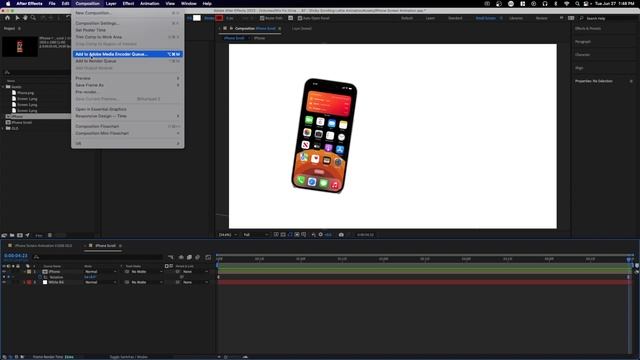Screen dimensions: 640x360
Task: Select the iPhone Scroll composition in Project panel
Action: [22, 122]
